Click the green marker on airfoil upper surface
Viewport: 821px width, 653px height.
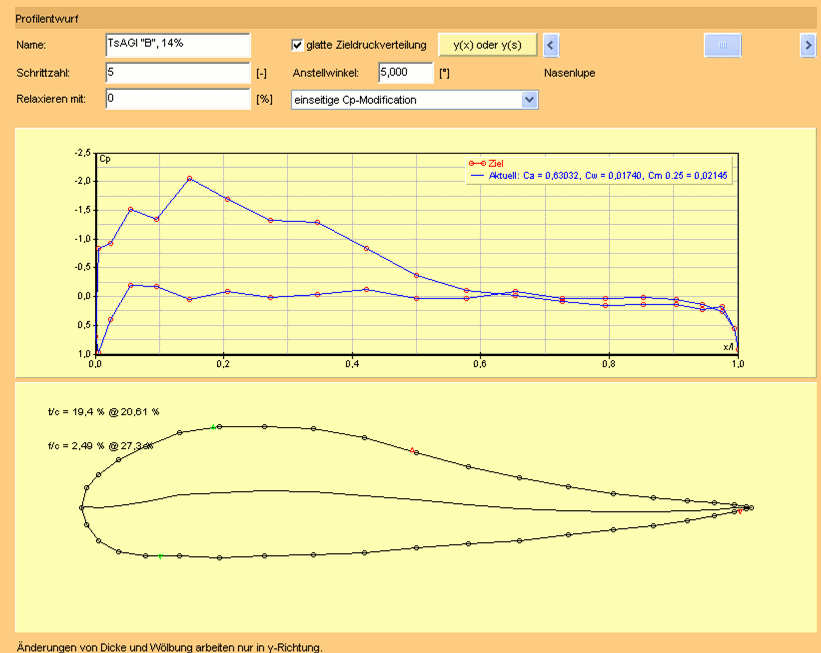click(x=214, y=427)
